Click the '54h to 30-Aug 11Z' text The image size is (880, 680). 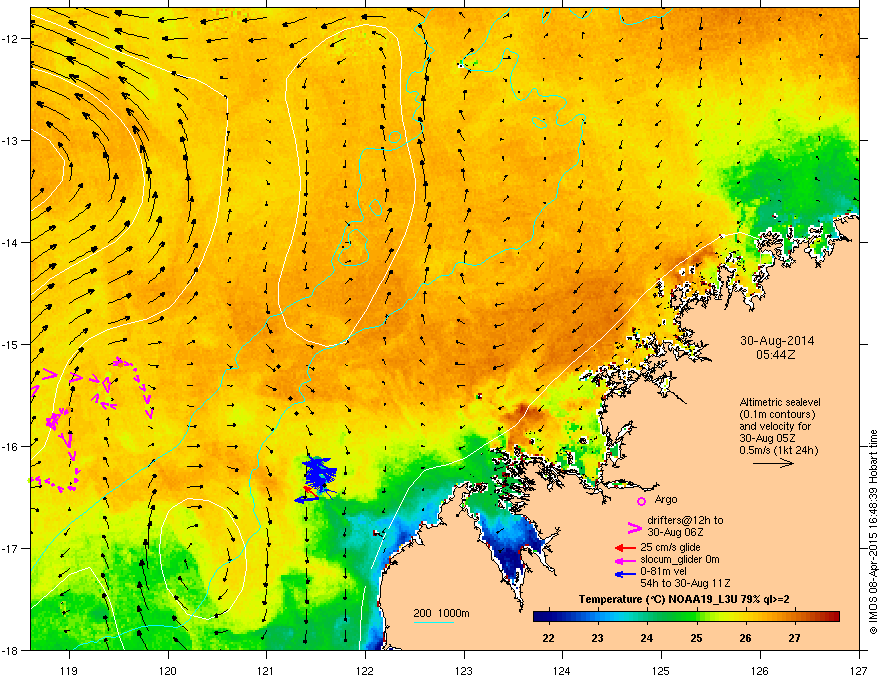tap(685, 583)
